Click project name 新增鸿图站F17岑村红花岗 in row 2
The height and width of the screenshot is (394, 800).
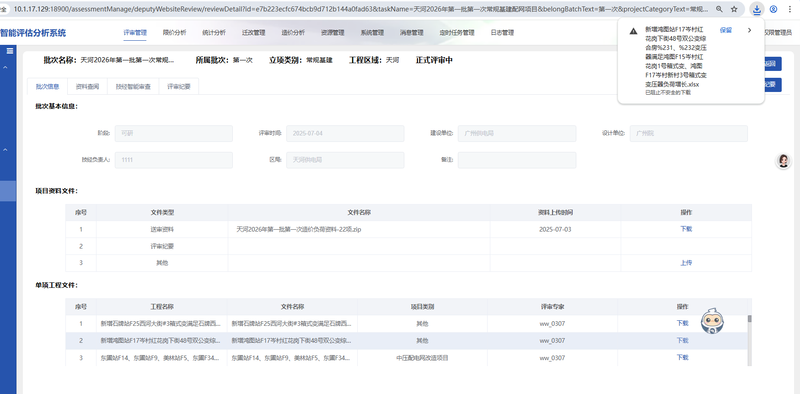pos(161,340)
